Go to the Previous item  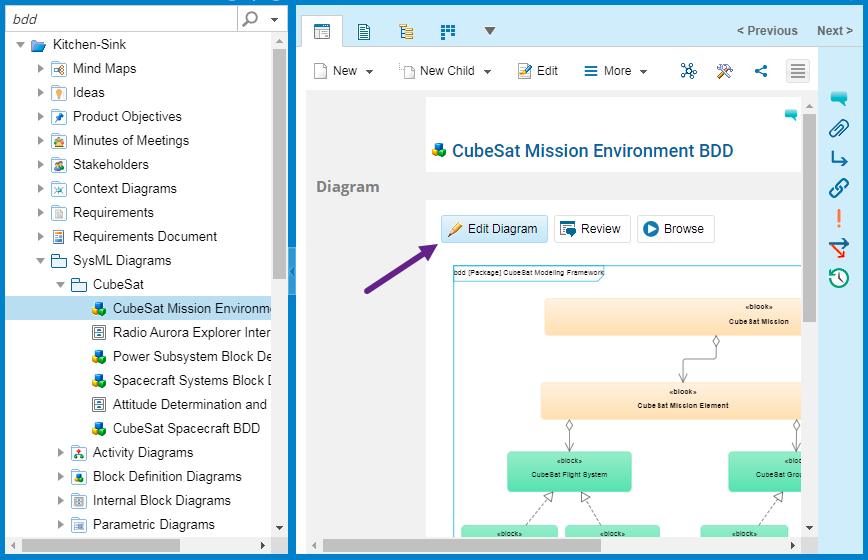(767, 31)
